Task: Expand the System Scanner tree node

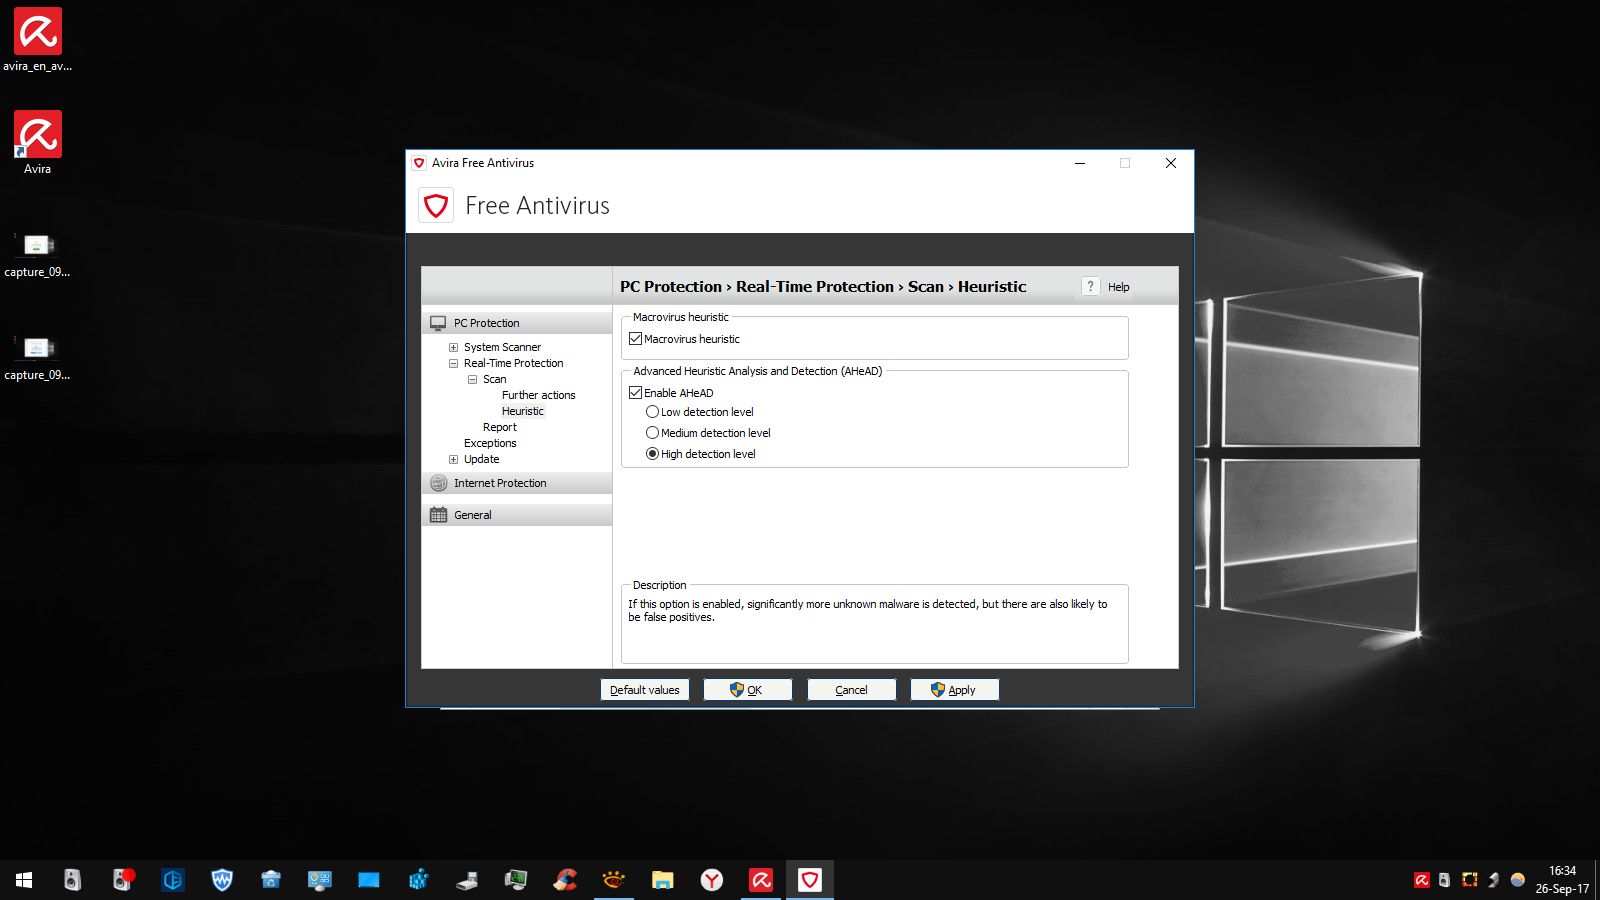Action: [x=453, y=348]
